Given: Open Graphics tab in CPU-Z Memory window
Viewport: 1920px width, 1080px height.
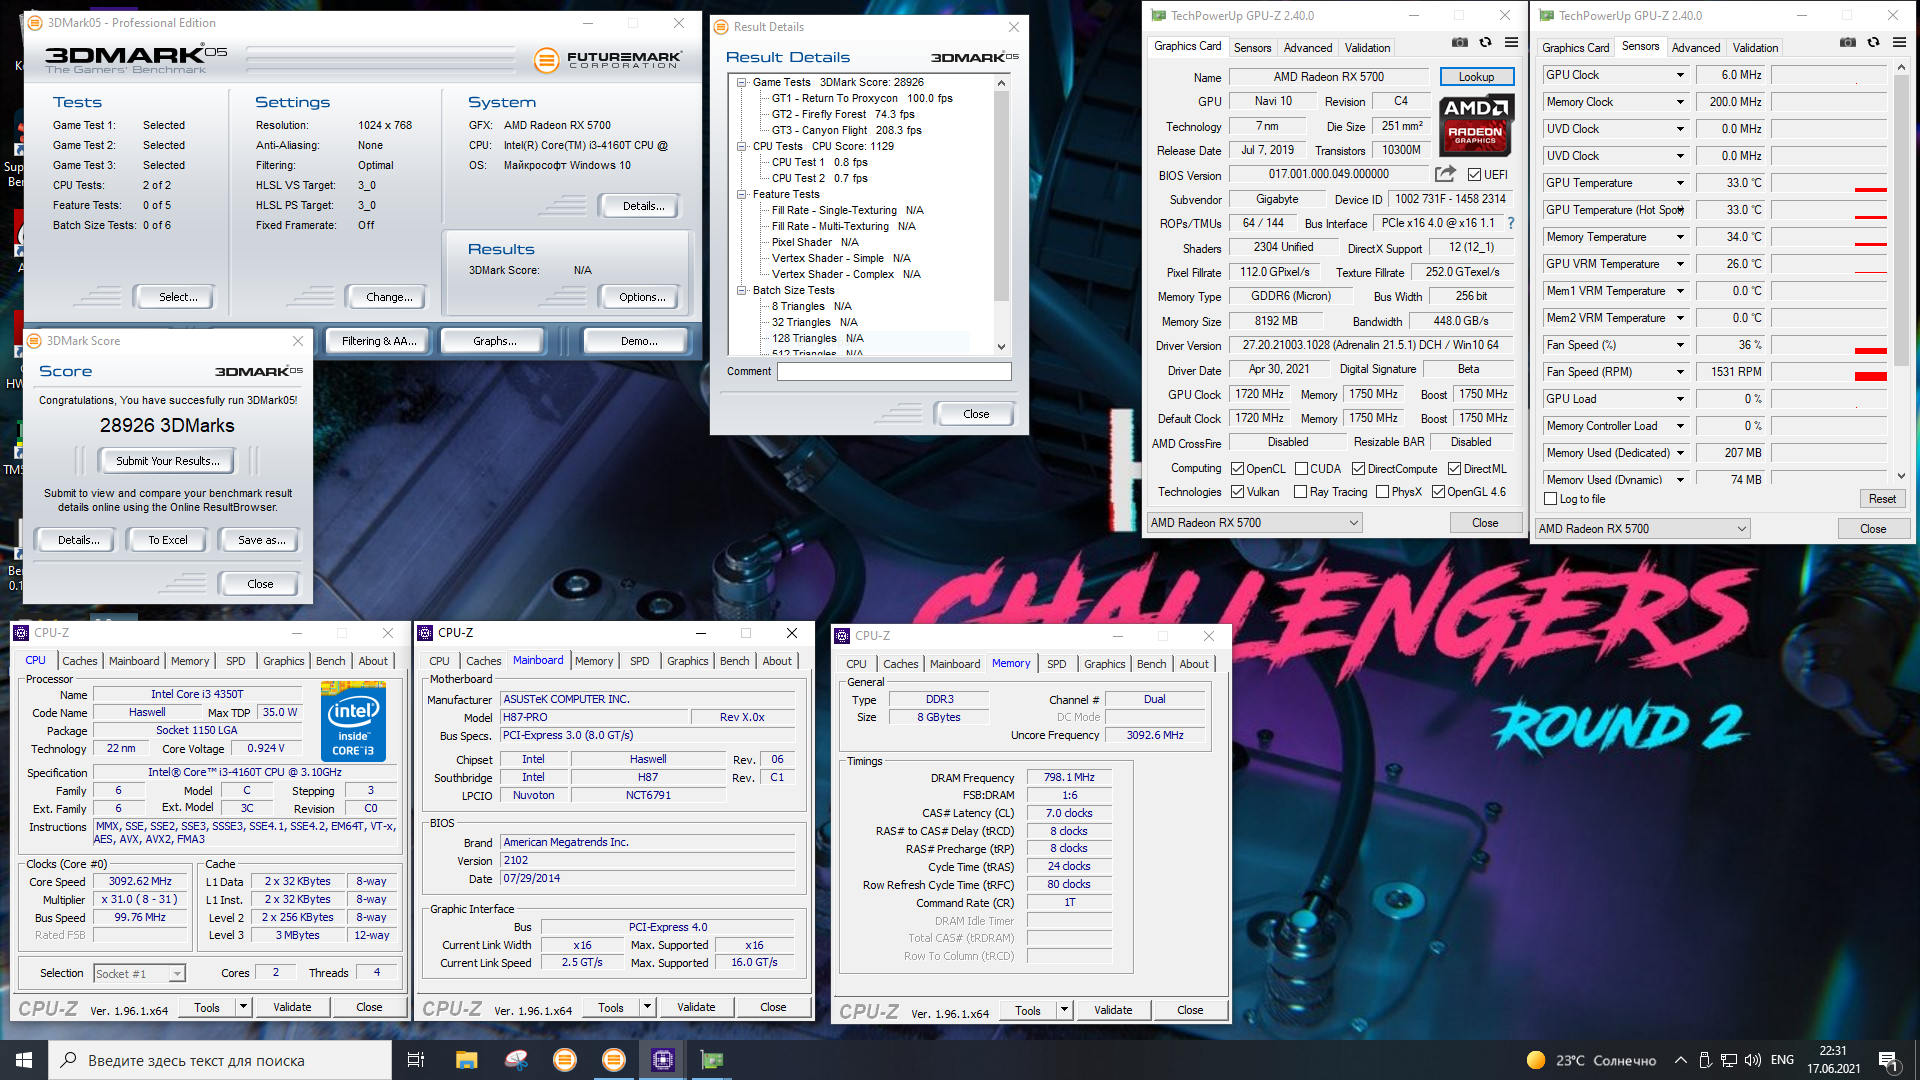Looking at the screenshot, I should (1105, 664).
